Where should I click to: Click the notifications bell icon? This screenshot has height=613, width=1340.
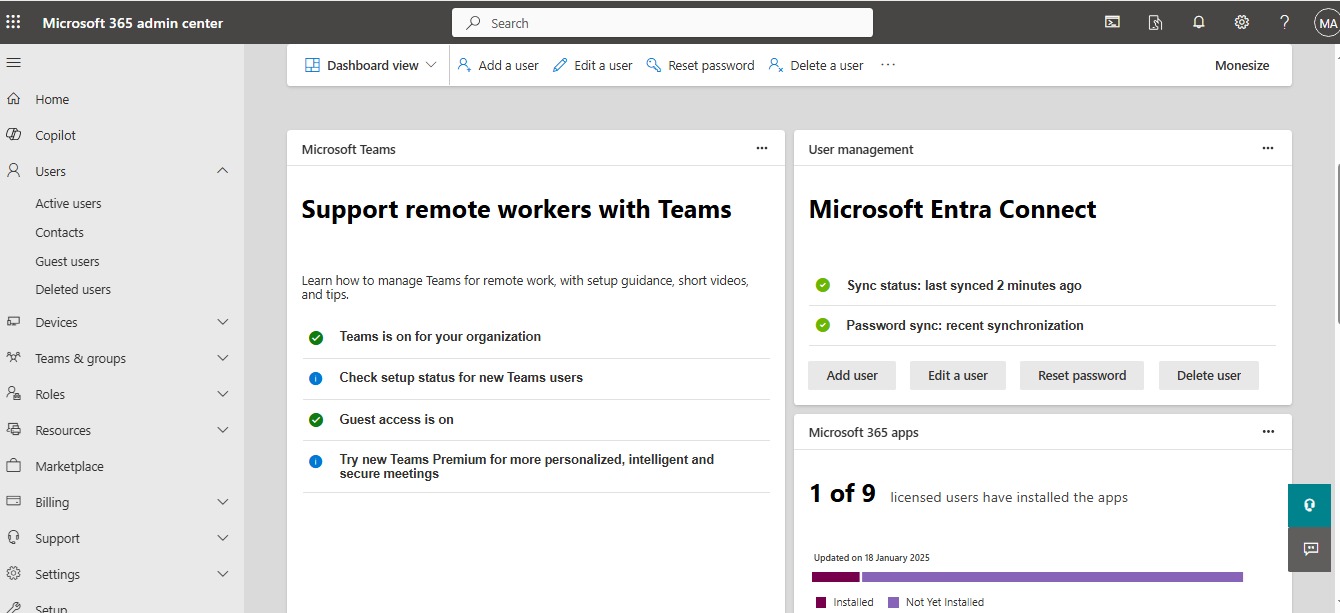coord(1199,23)
